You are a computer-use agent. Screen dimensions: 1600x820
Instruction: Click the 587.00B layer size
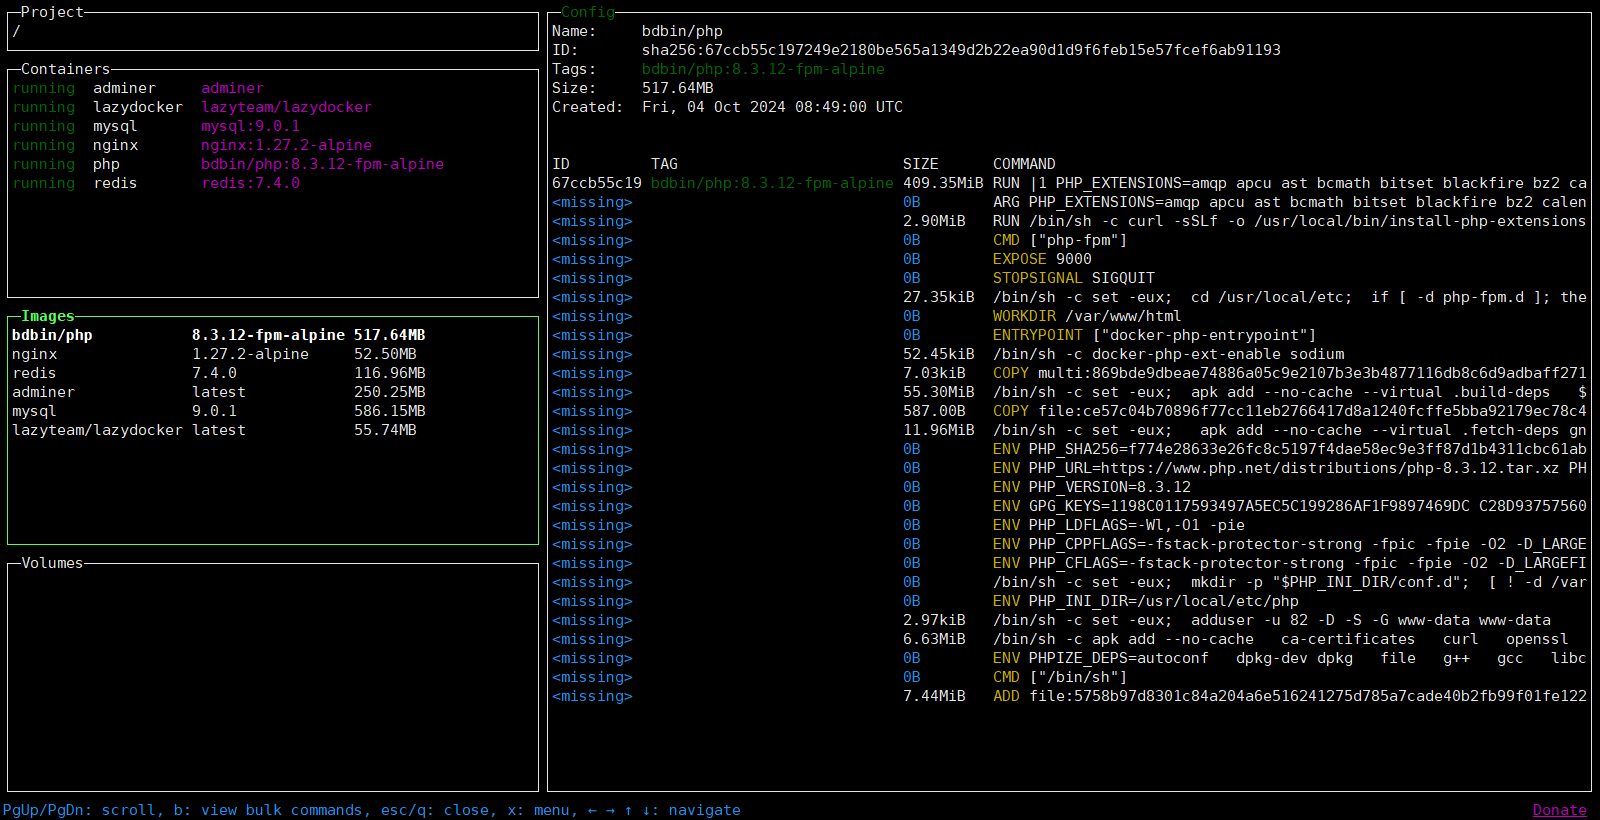tap(934, 411)
